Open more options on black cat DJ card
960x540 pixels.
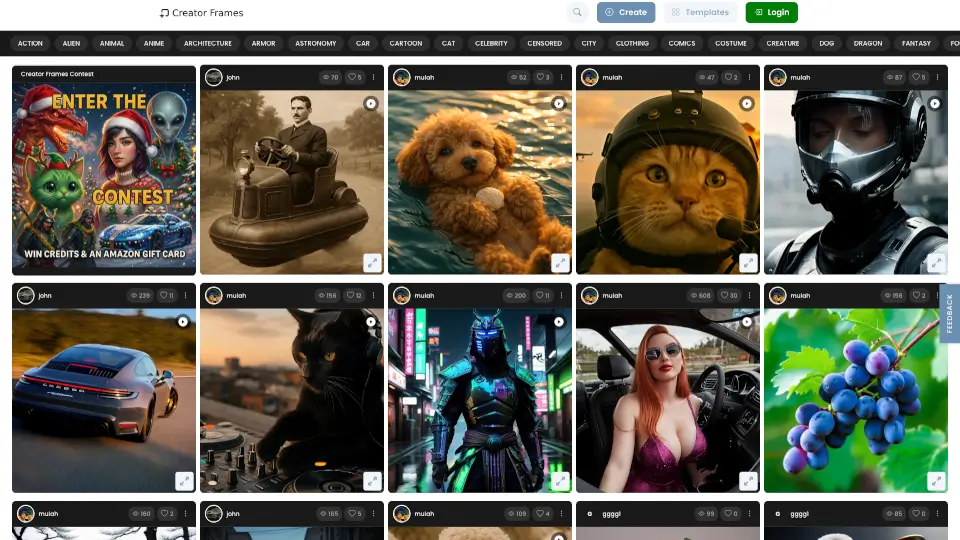374,296
